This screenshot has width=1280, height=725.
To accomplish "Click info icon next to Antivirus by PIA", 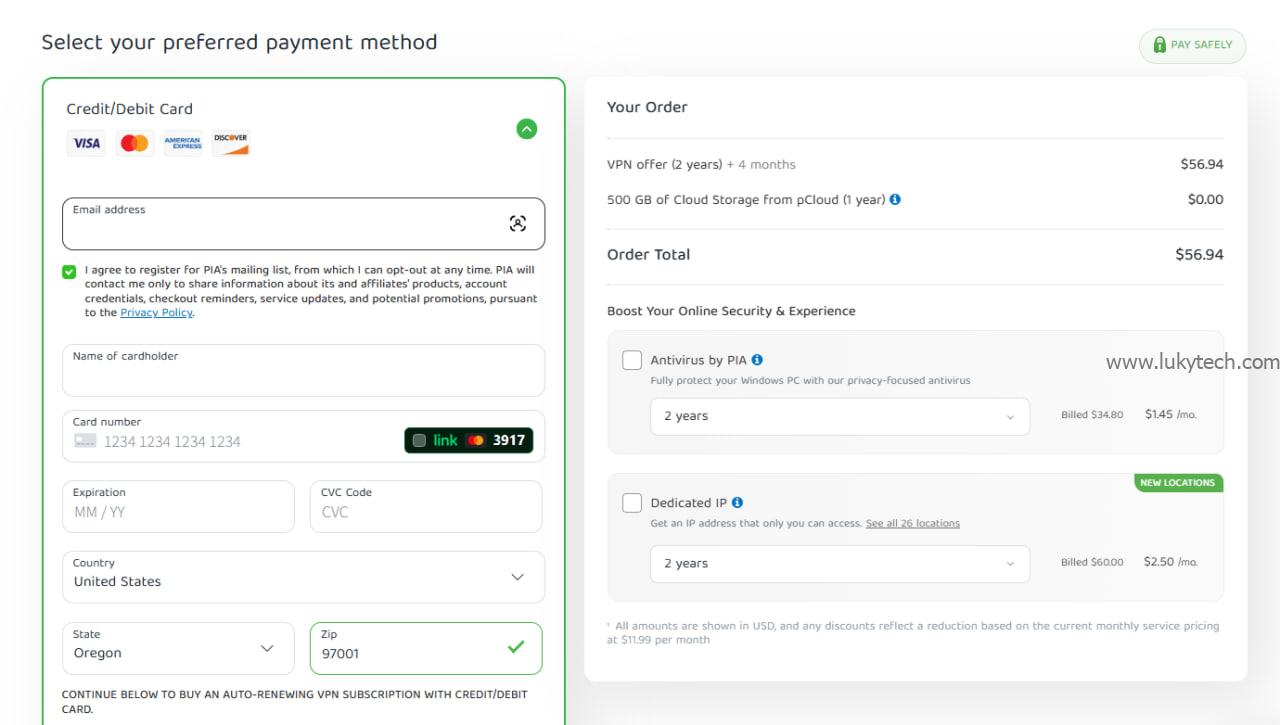I will tap(757, 360).
